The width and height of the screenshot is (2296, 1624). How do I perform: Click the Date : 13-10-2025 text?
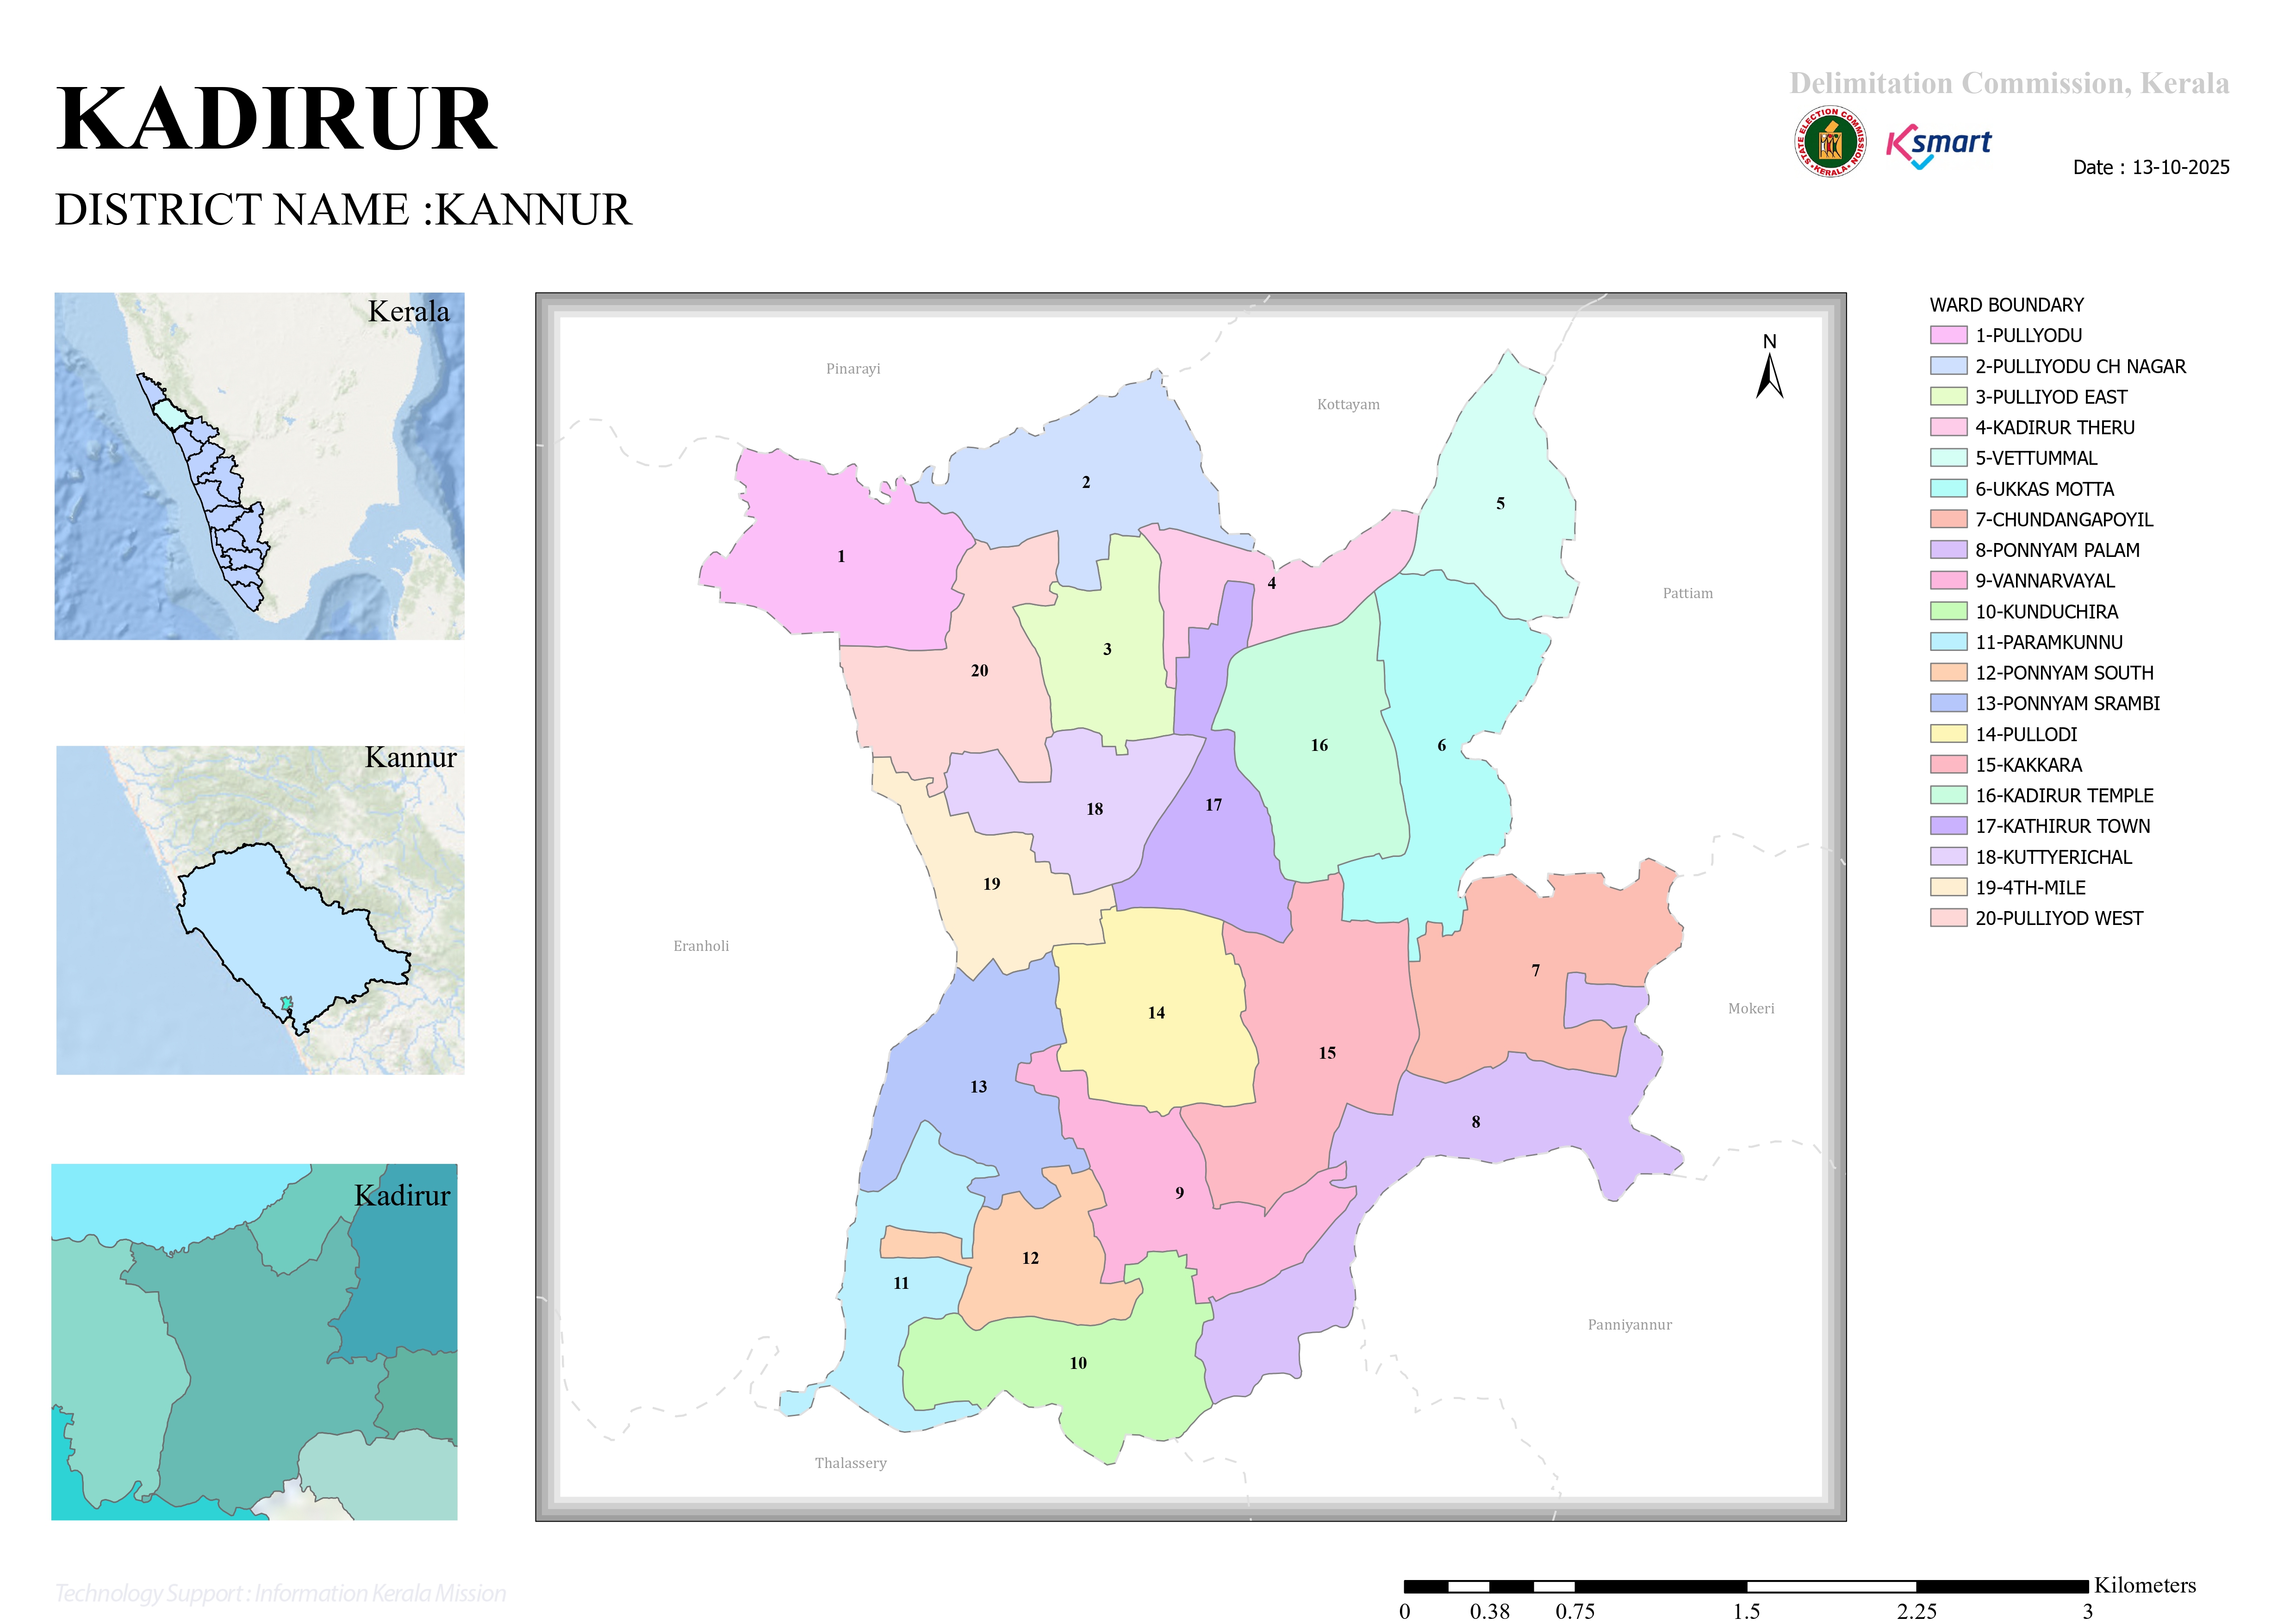[x=2151, y=167]
